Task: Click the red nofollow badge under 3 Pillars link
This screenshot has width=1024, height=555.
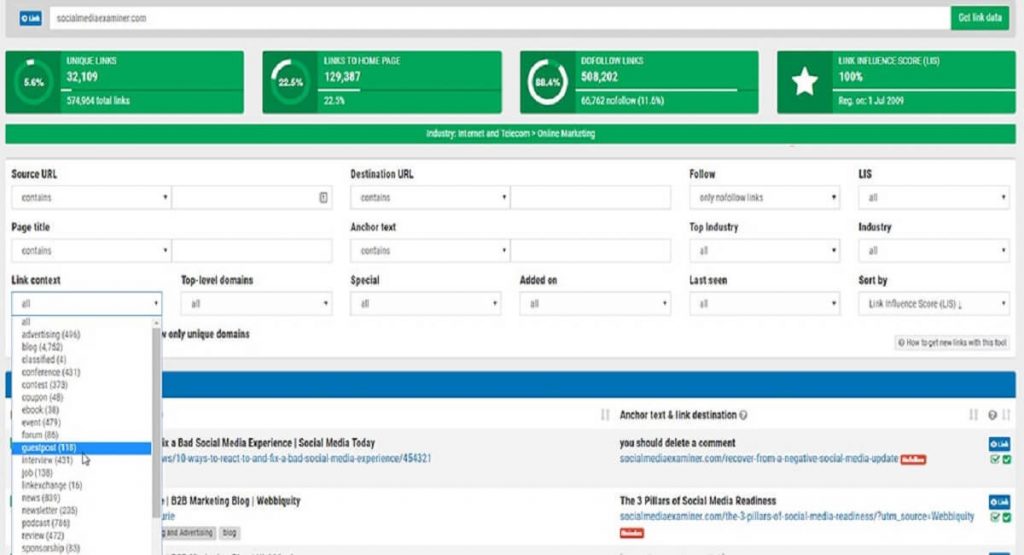Action: (632, 533)
